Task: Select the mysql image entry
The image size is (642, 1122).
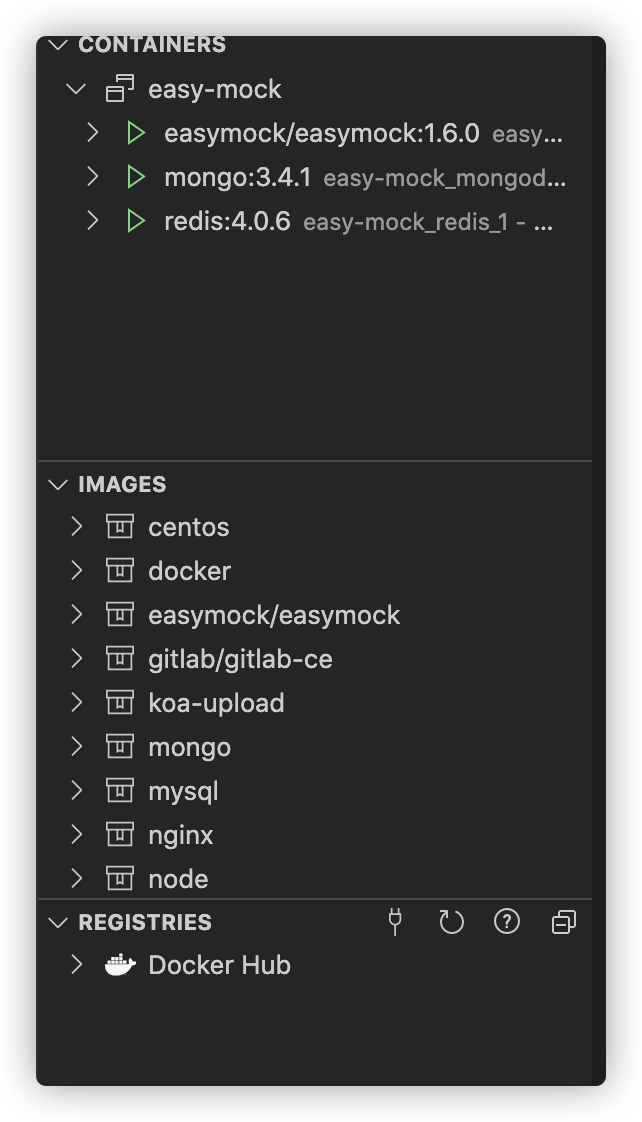Action: pos(183,791)
